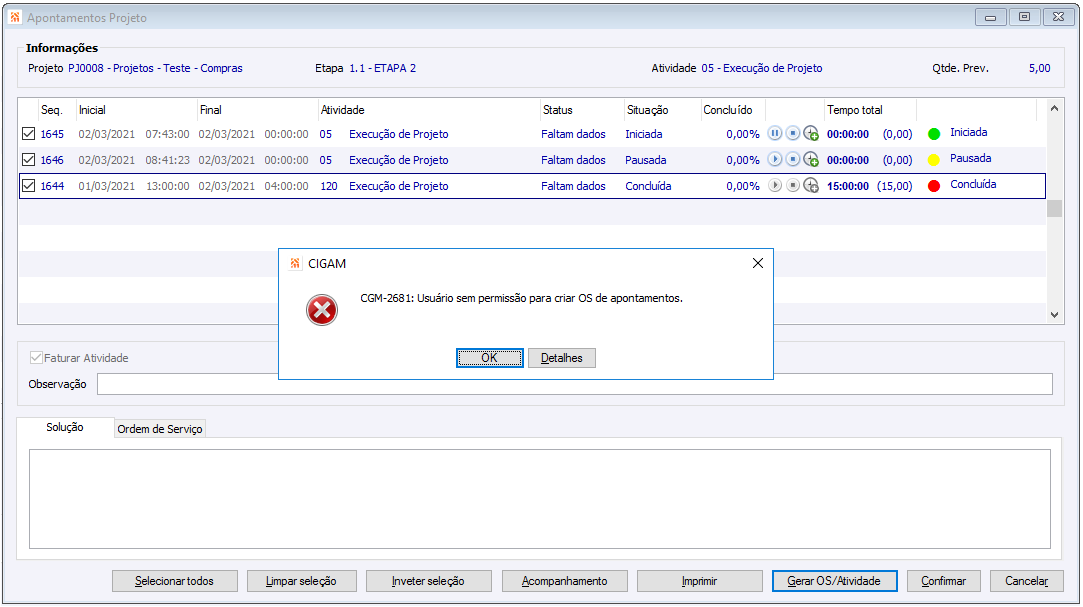Image resolution: width=1083 pixels, height=607 pixels.
Task: Open the Ordem de Serviço tab
Action: click(160, 429)
